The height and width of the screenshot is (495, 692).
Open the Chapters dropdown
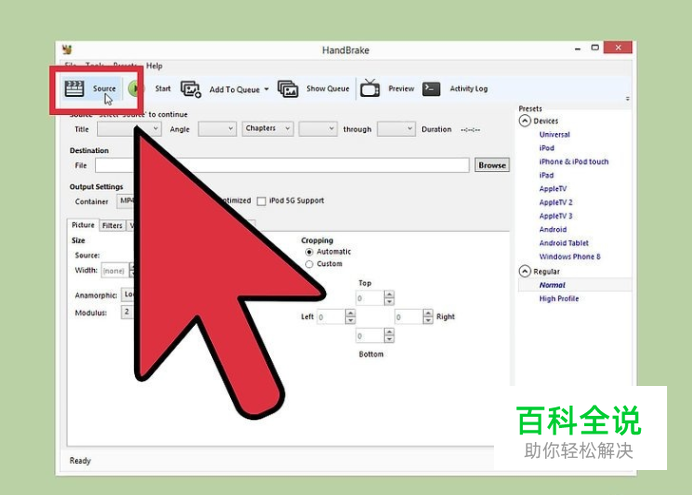(267, 128)
